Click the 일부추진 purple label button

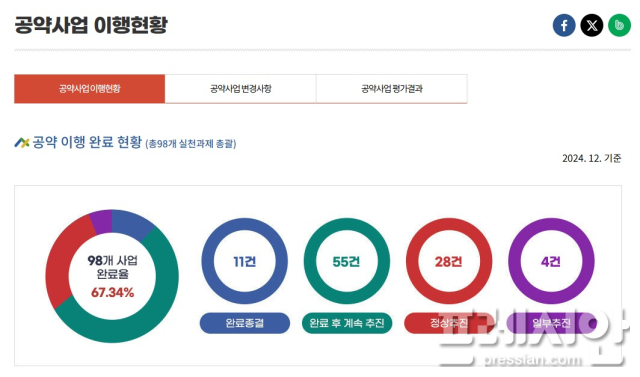(551, 323)
